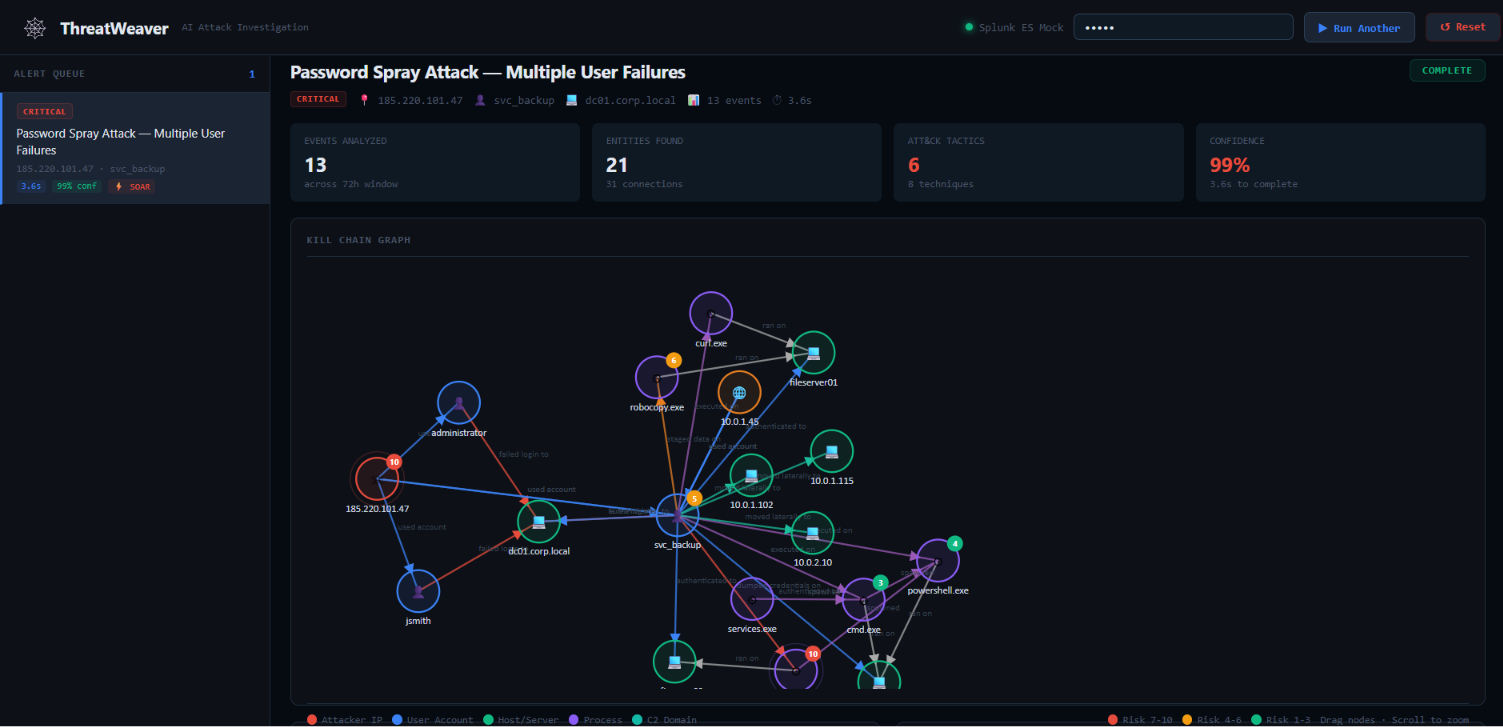Viewport: 1503px width, 727px height.
Task: Click the ALERT QUEUE heading
Action: [x=49, y=74]
